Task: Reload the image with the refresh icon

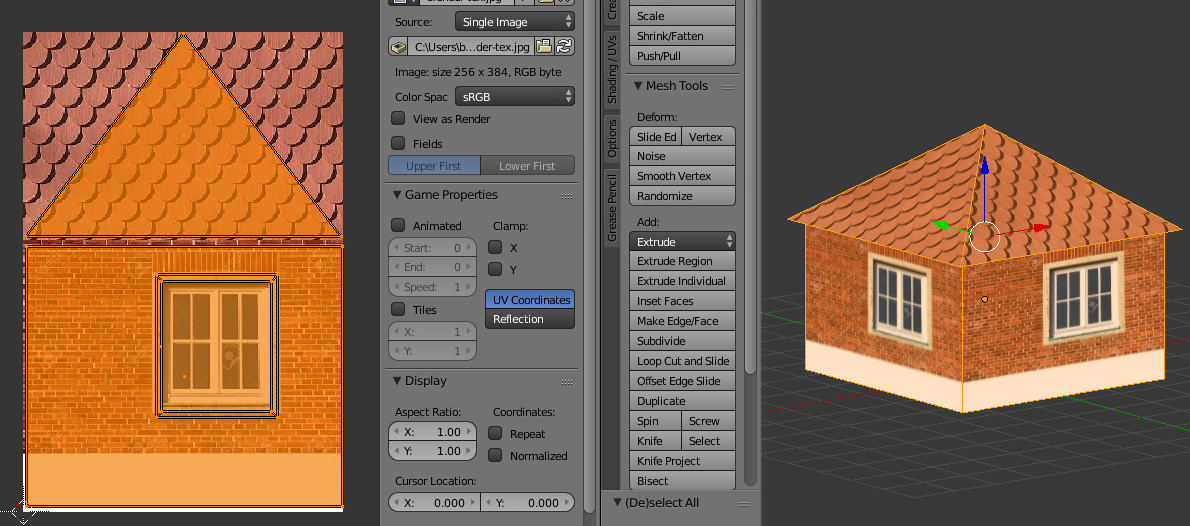Action: point(564,47)
